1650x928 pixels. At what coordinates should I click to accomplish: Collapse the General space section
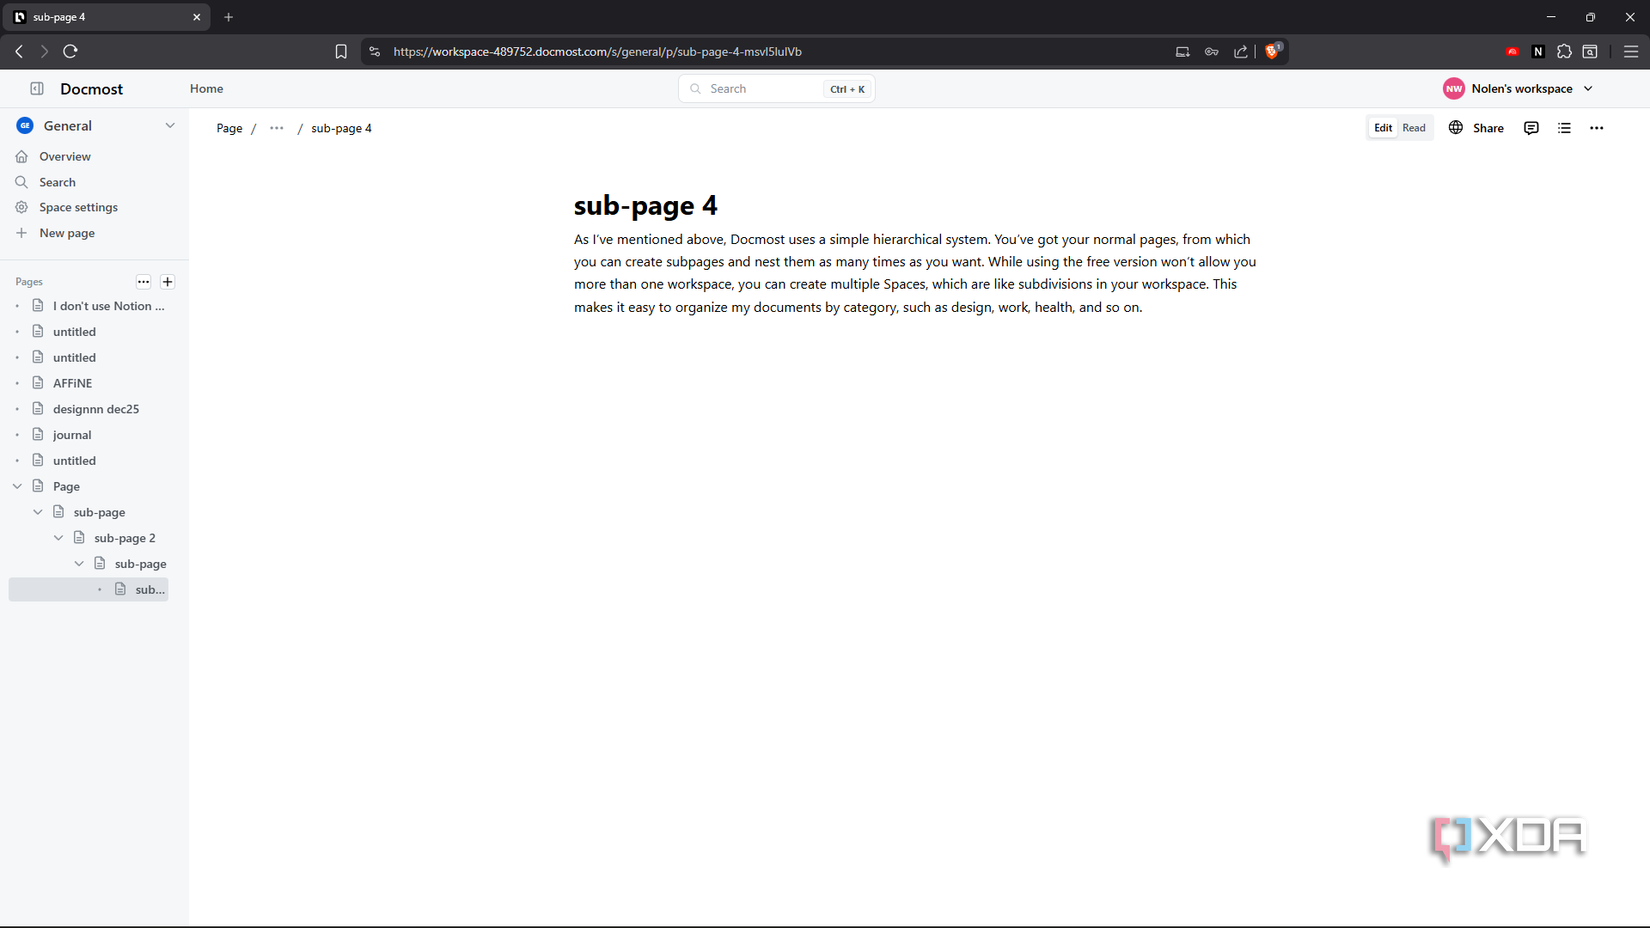pyautogui.click(x=170, y=125)
